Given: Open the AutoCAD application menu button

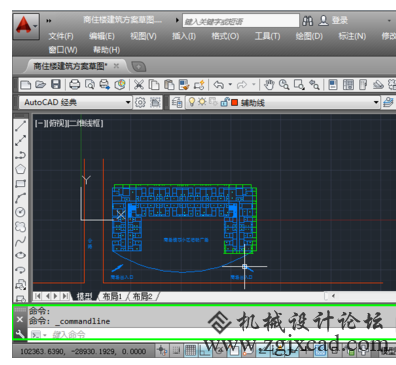Looking at the screenshot, I should pos(26,26).
